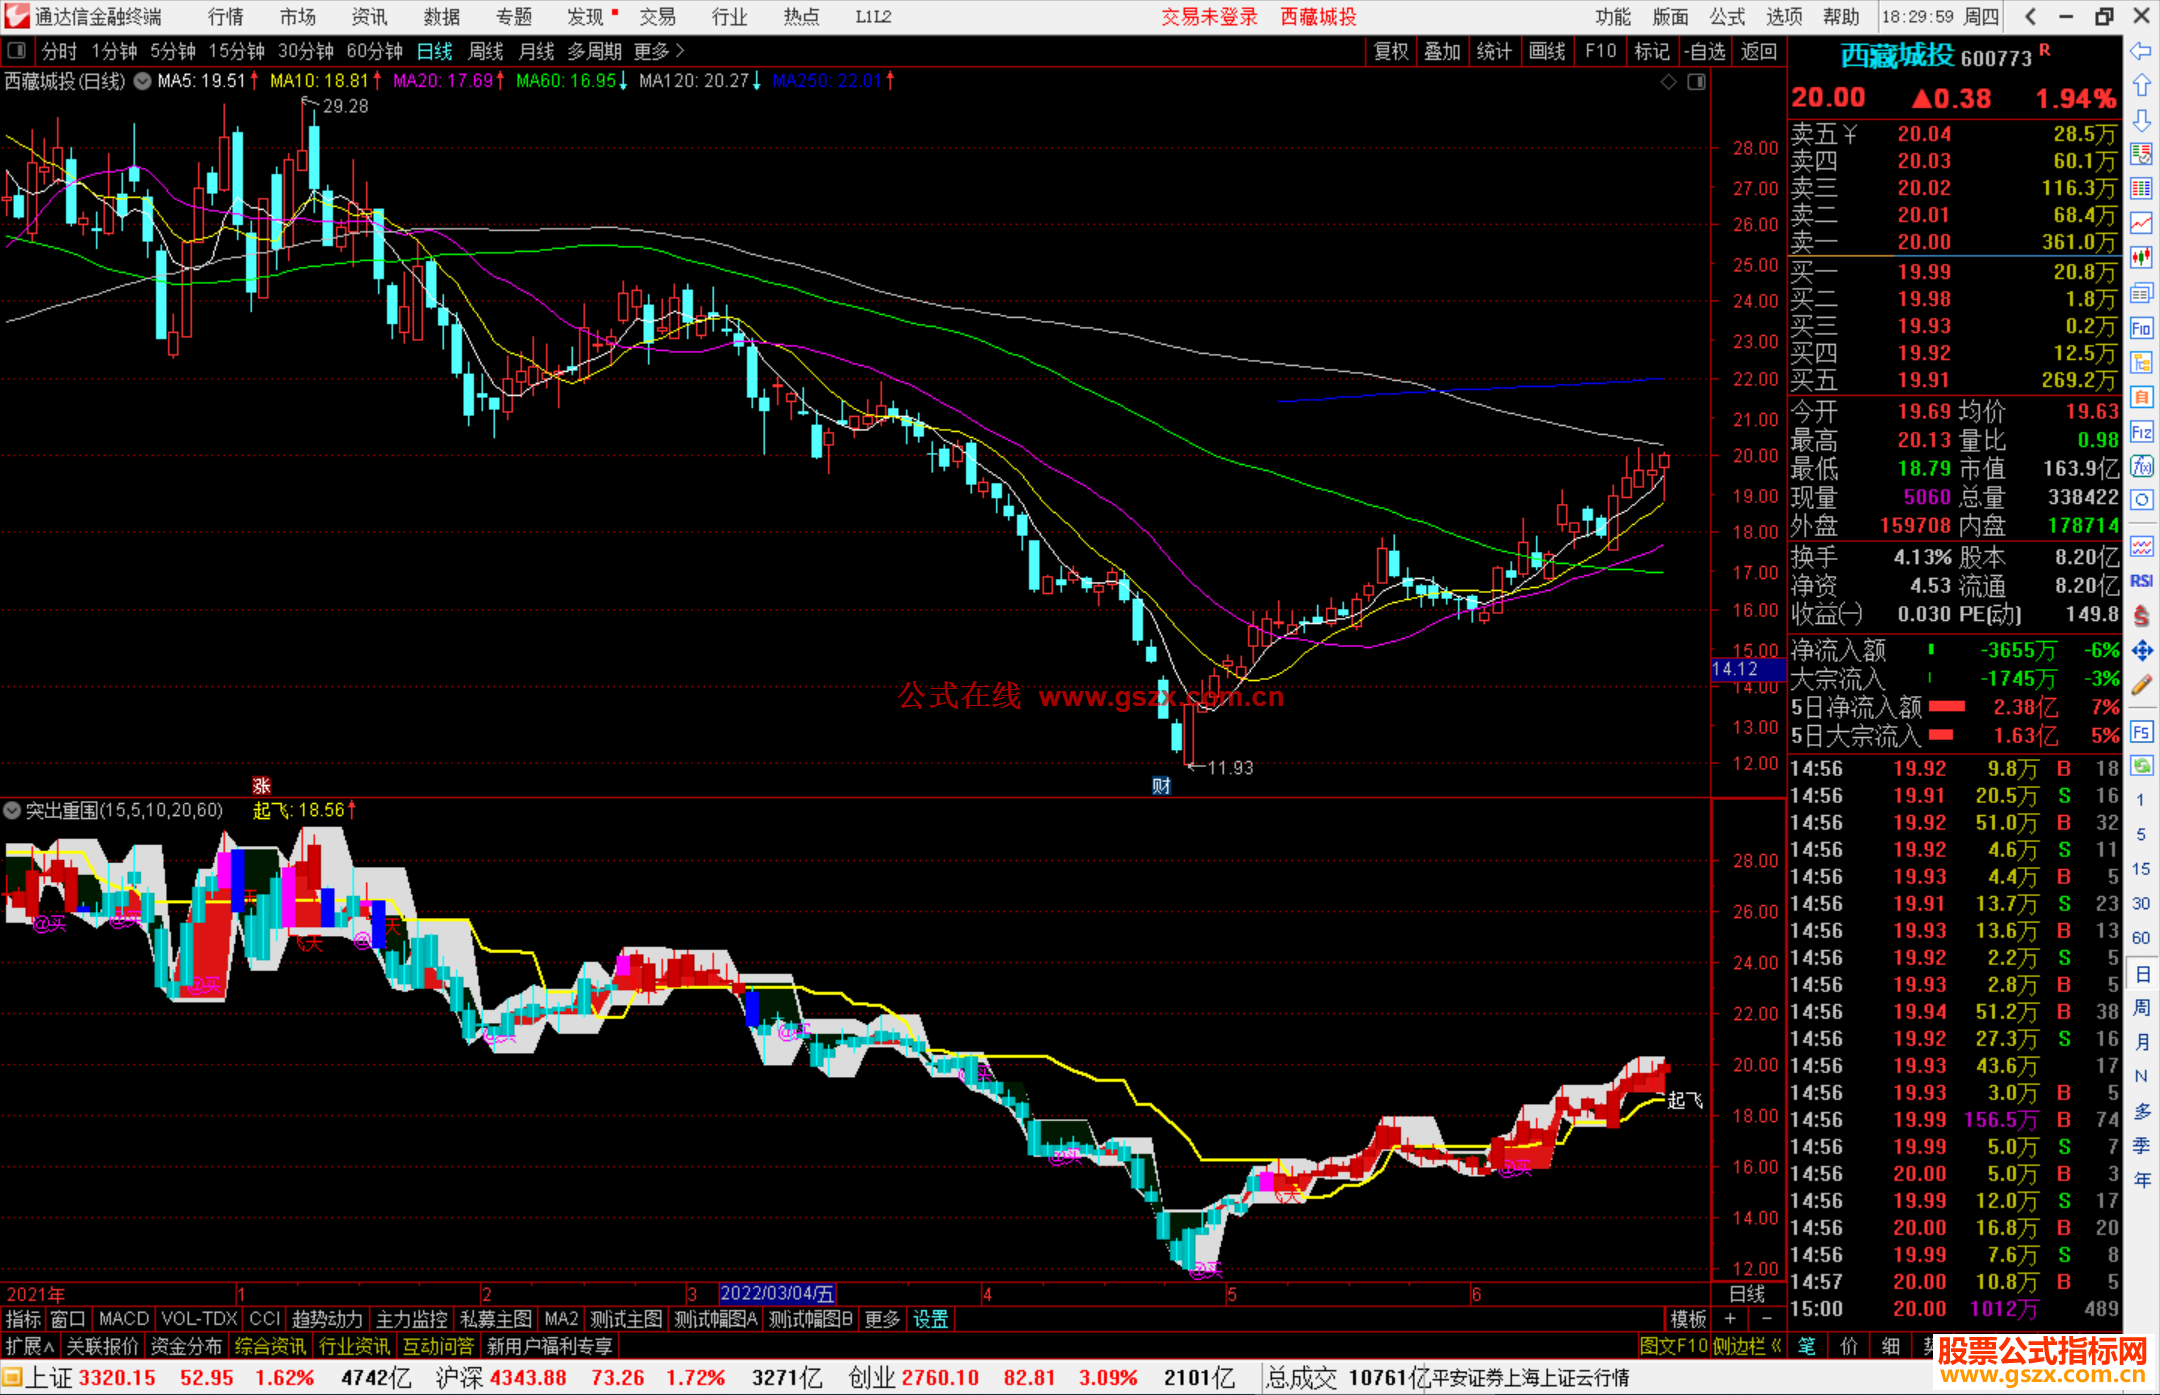
Task: Click the 图文F10 link at bottom
Action: (x=1674, y=1346)
